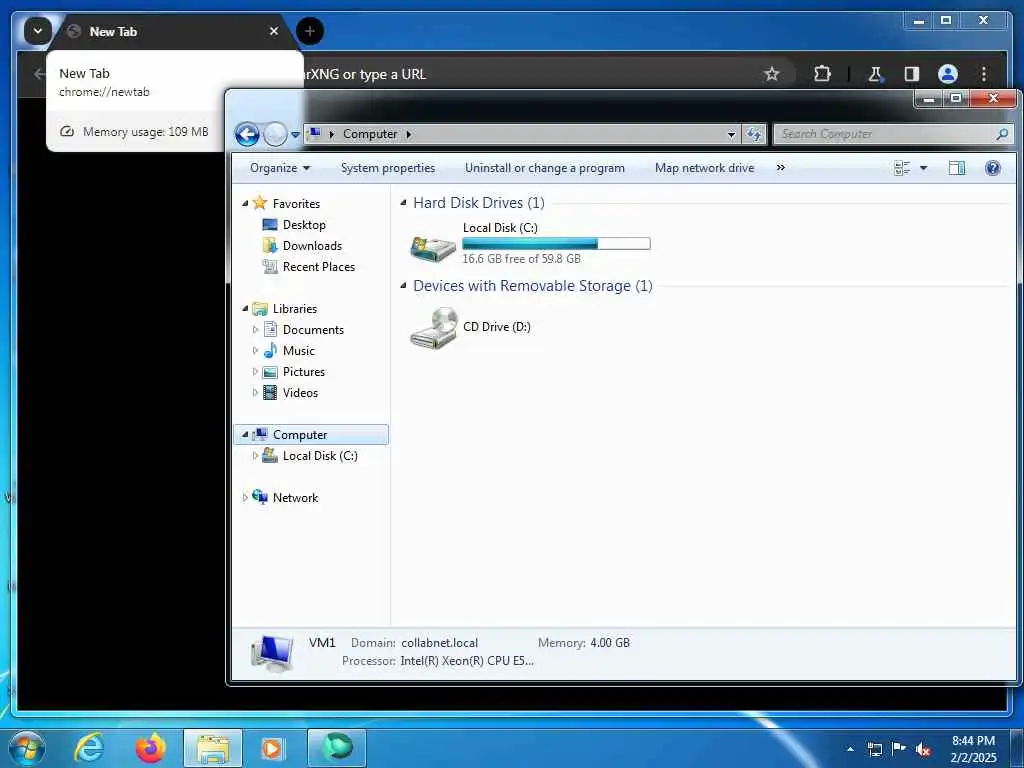Close the New Tab tab in Chrome
The image size is (1024, 768).
[274, 31]
